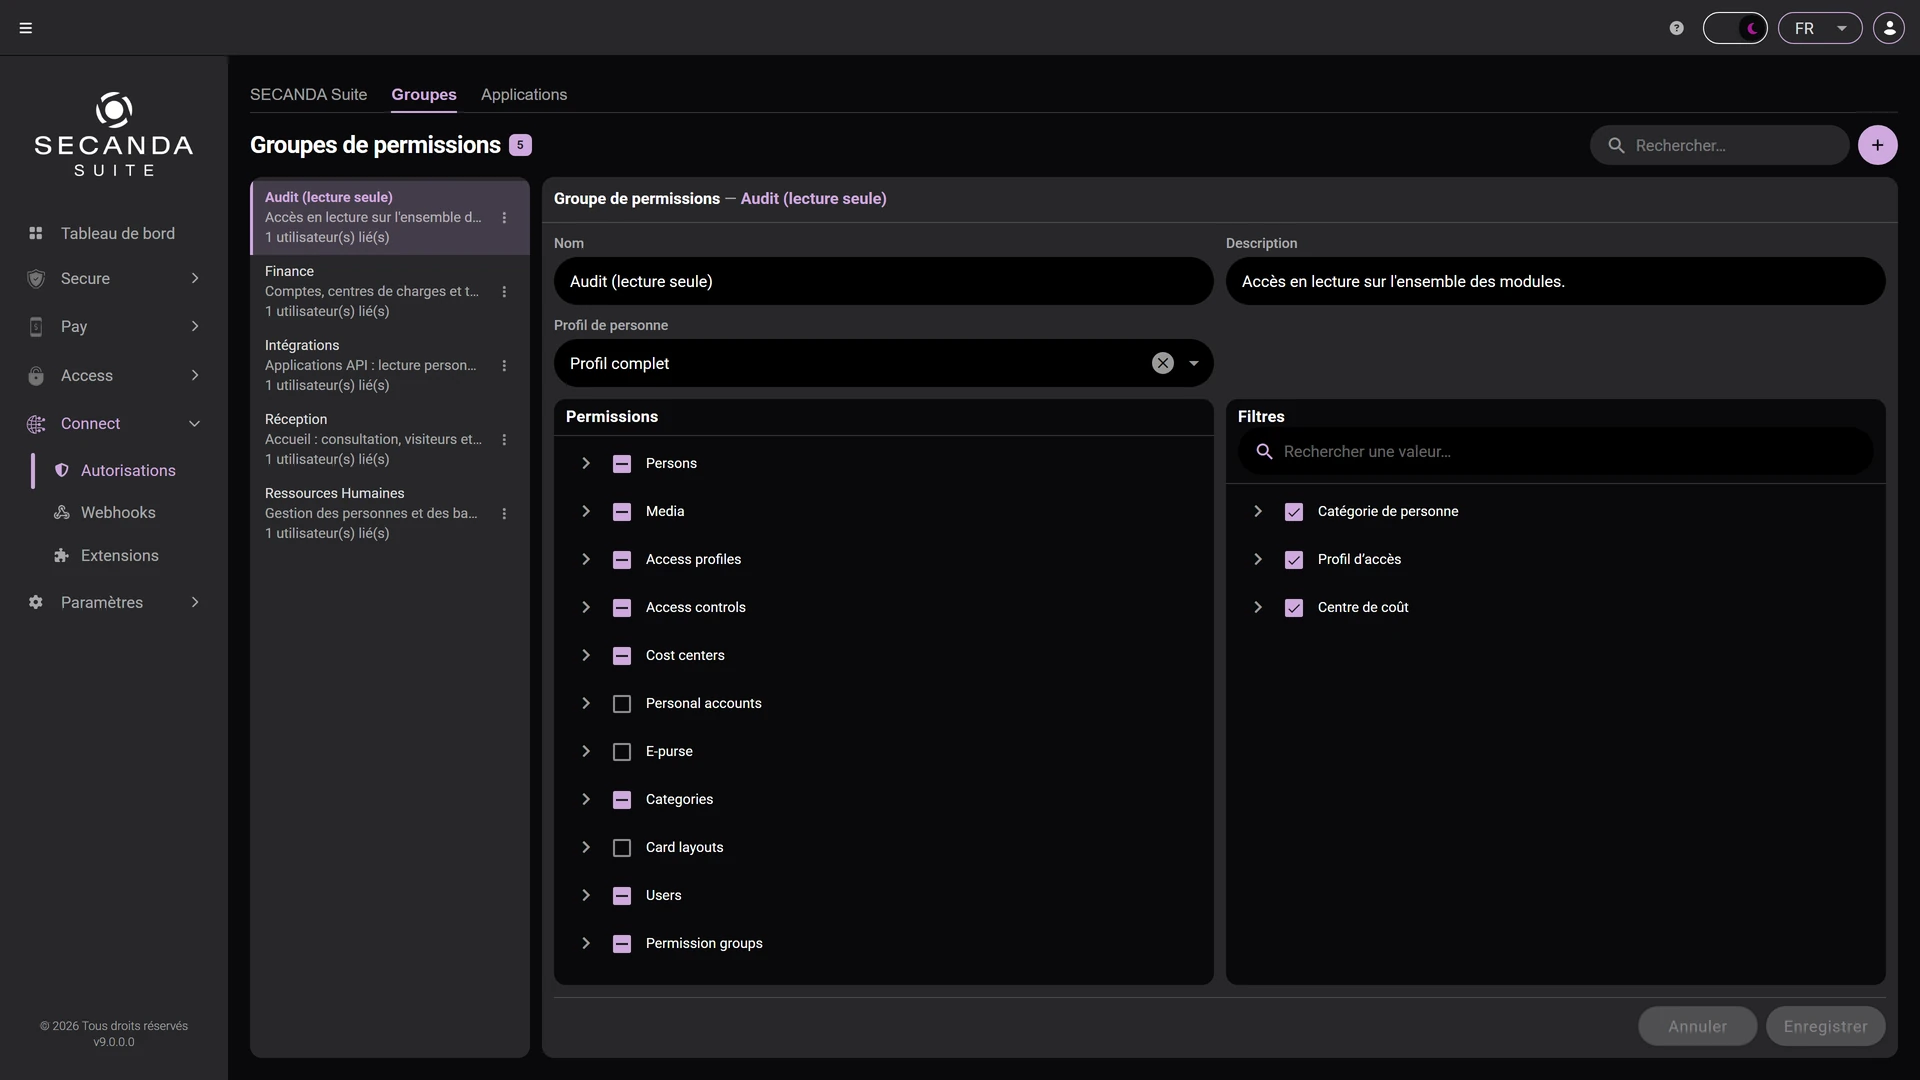Toggle the dark mode switch

pos(1735,28)
